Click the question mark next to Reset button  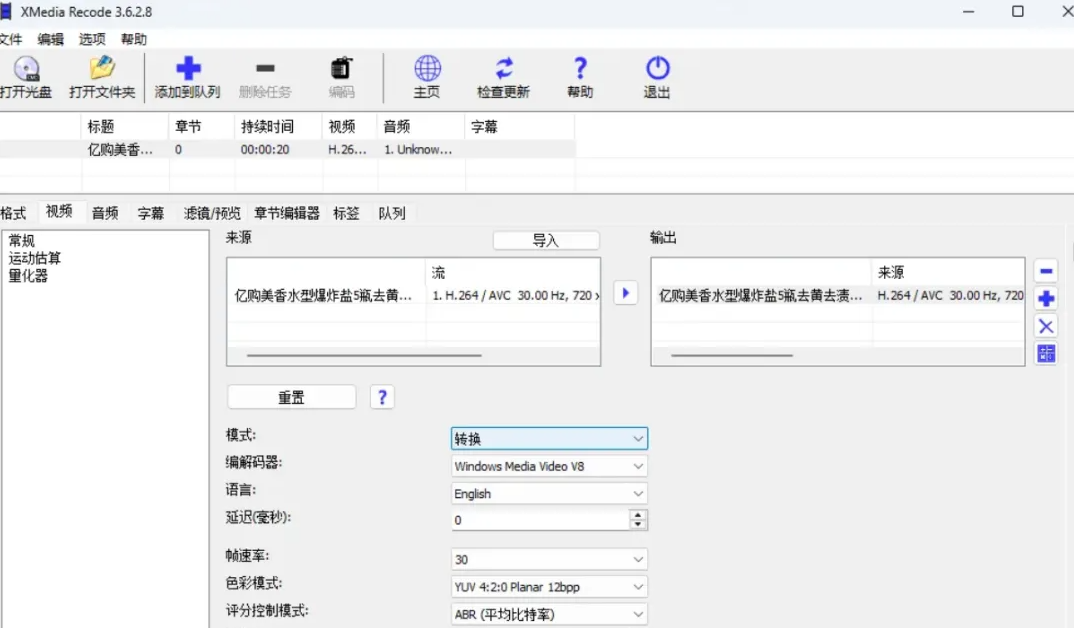[x=382, y=397]
